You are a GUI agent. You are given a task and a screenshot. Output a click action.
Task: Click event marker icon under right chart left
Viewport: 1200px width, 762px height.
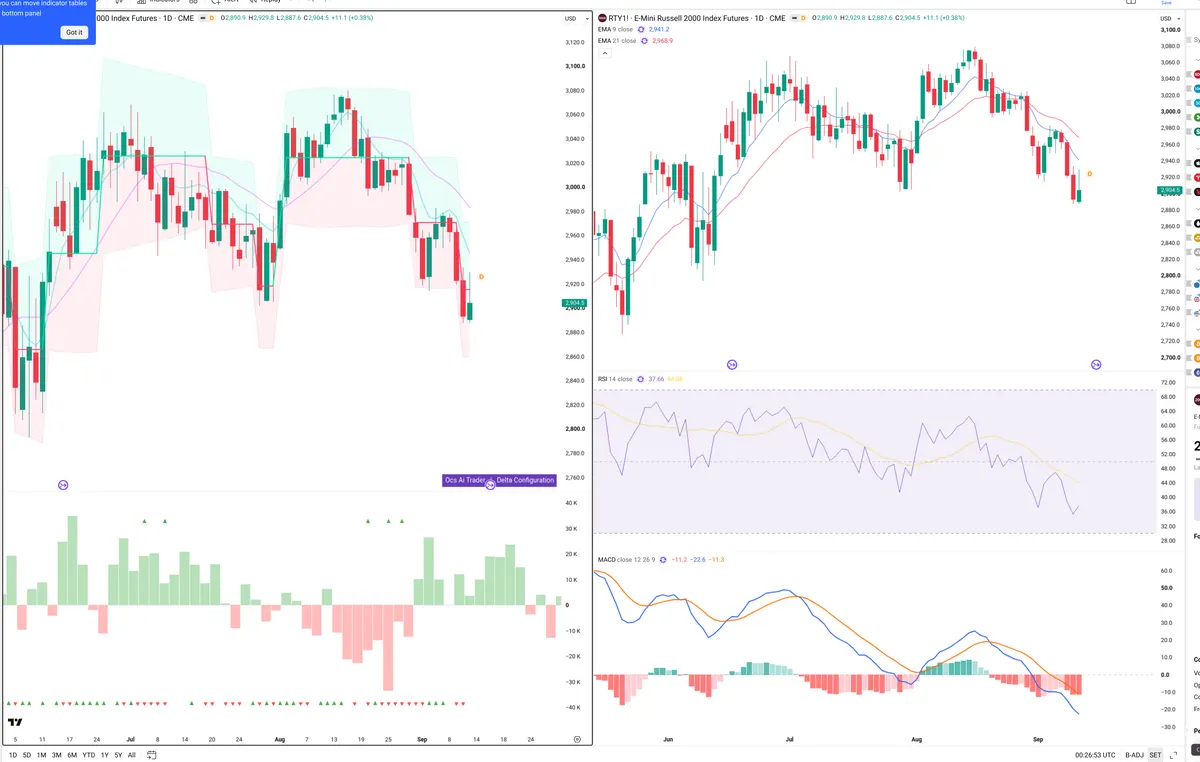(x=732, y=365)
